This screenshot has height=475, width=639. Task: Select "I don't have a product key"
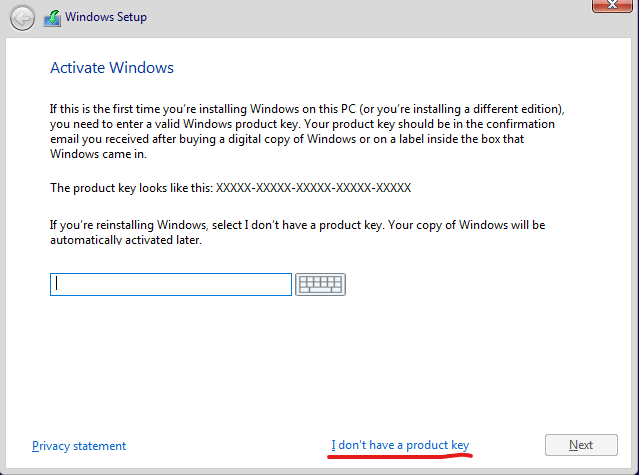pos(400,445)
